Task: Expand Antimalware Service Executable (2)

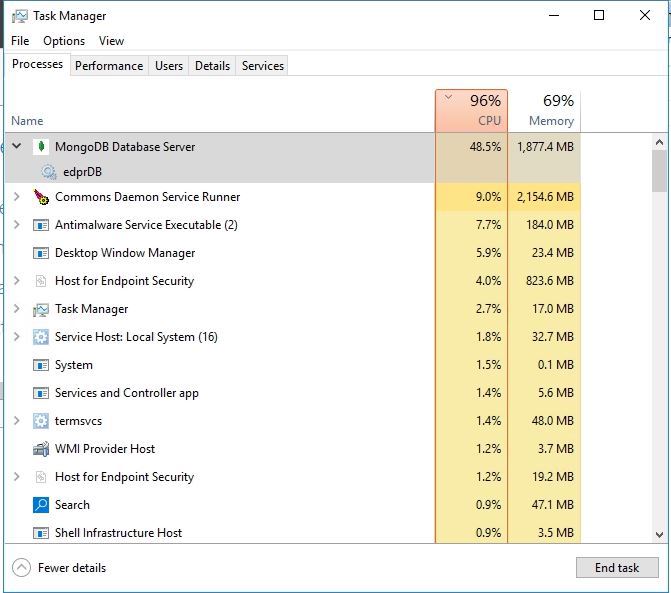Action: [x=17, y=225]
